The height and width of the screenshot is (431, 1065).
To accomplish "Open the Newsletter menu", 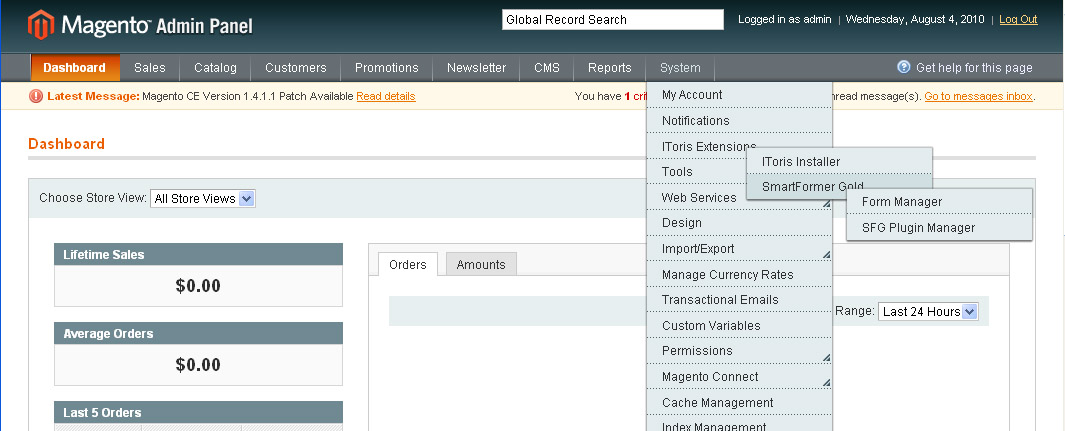I will pyautogui.click(x=476, y=68).
